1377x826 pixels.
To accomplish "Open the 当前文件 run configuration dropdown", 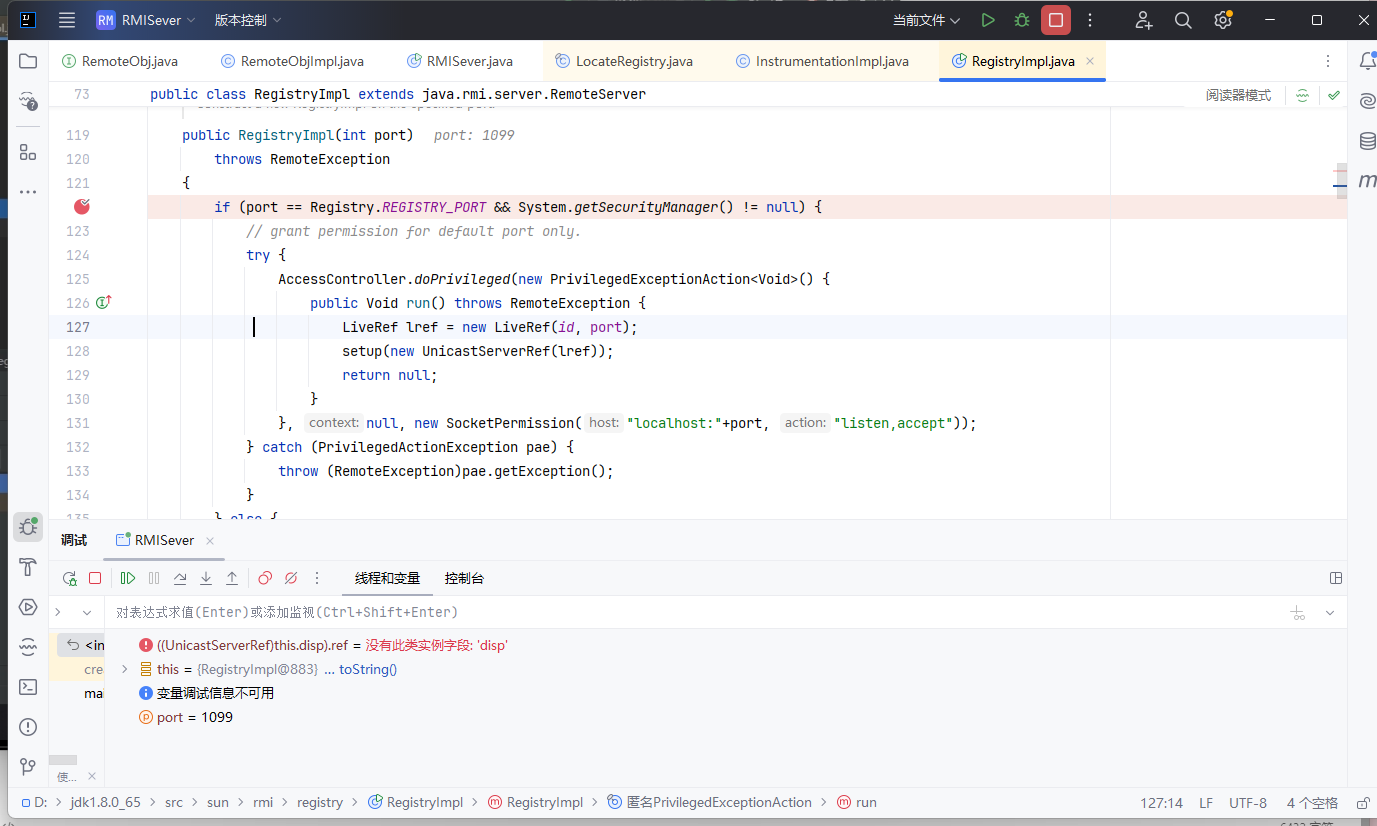I will click(926, 20).
